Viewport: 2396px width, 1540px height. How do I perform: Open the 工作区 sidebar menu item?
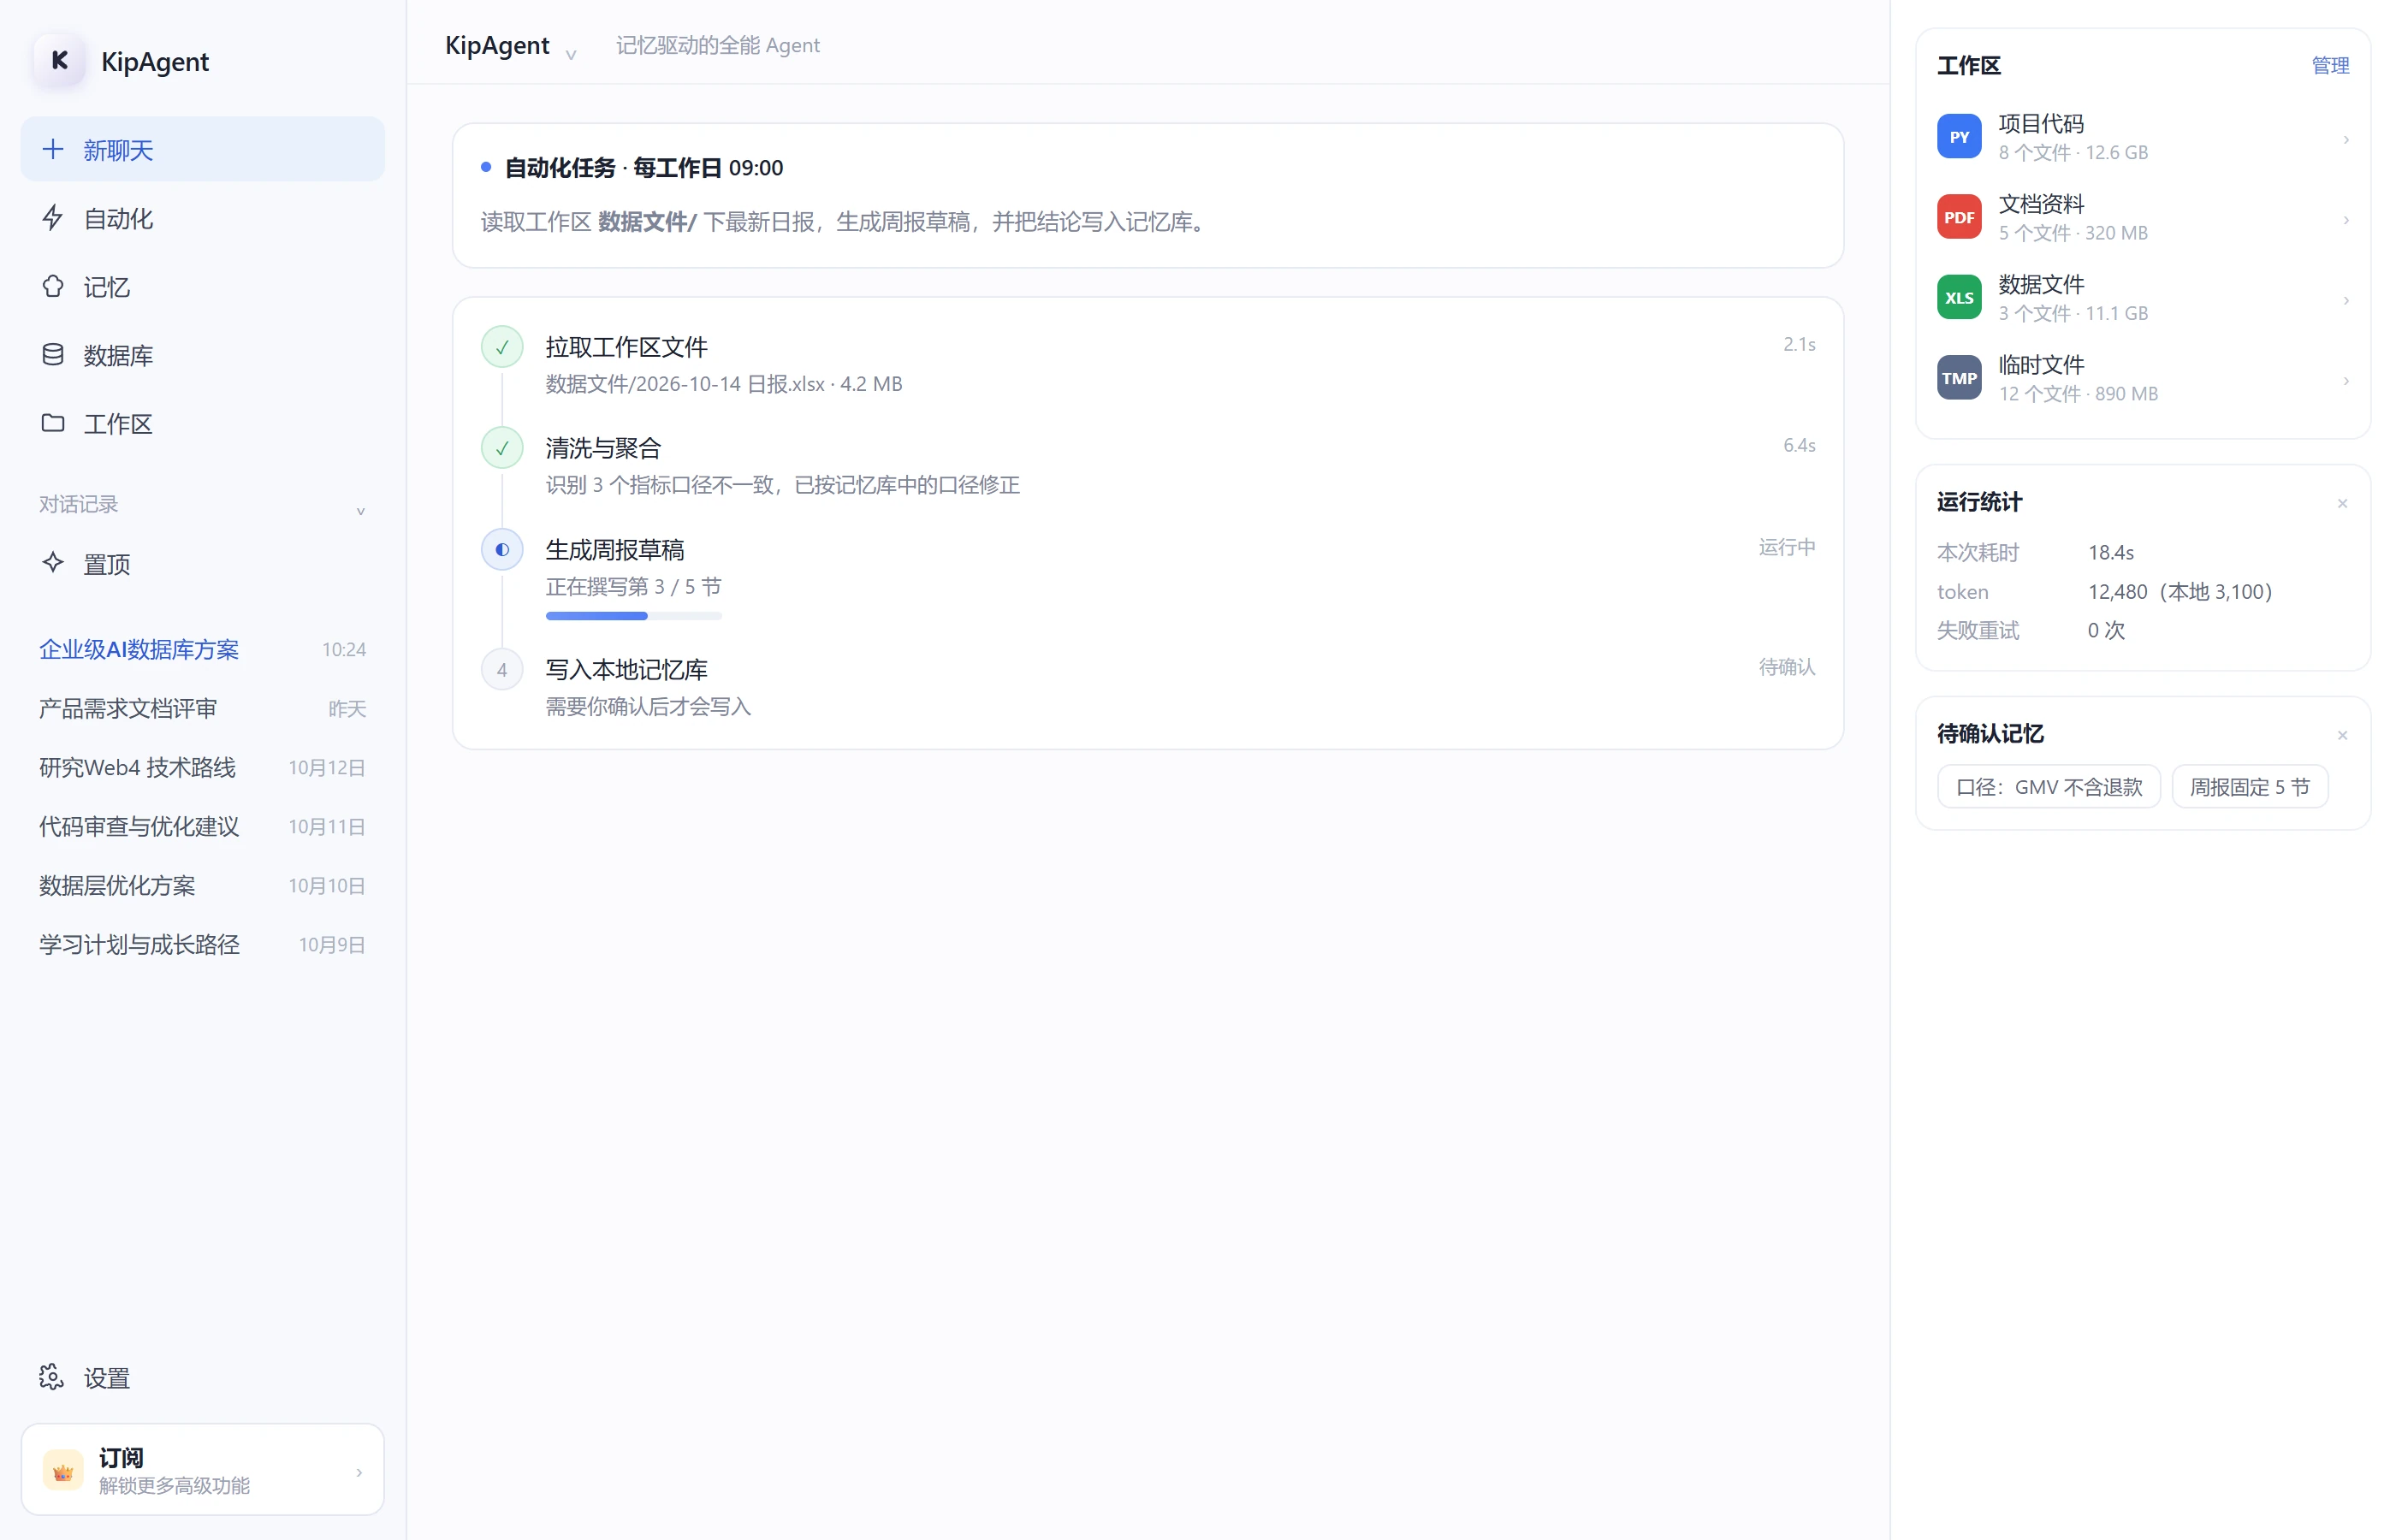[x=202, y=424]
